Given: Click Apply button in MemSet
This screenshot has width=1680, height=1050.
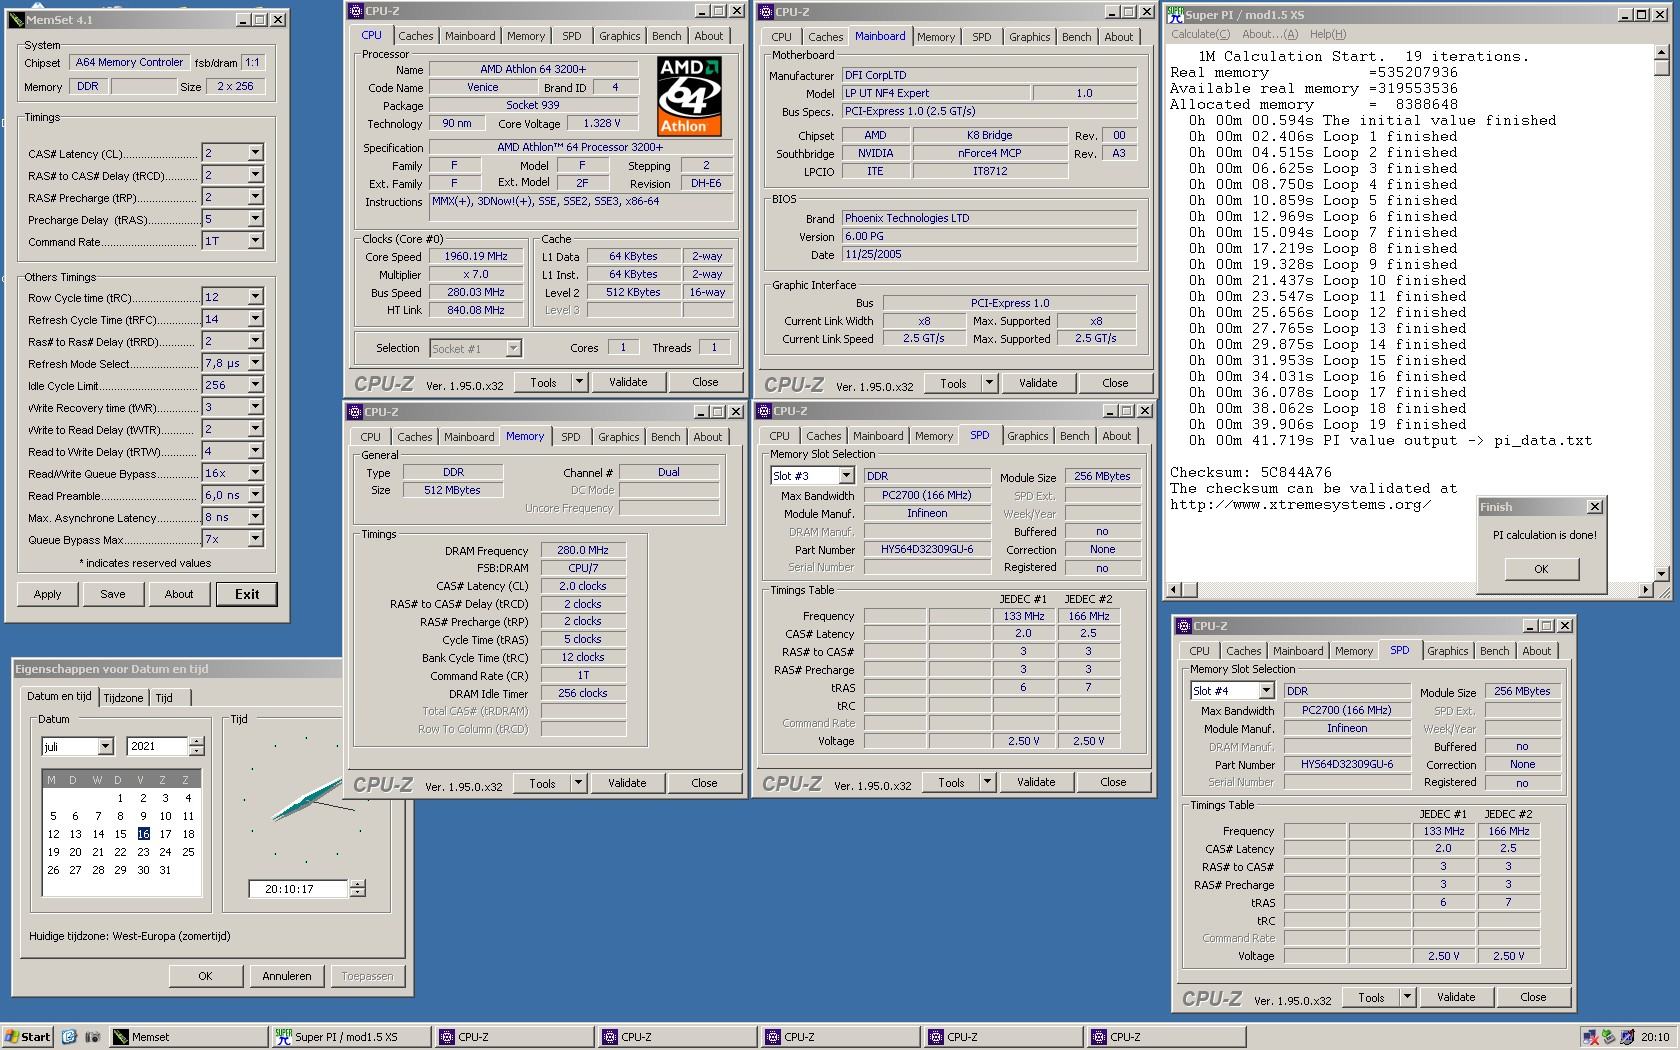Looking at the screenshot, I should 47,594.
